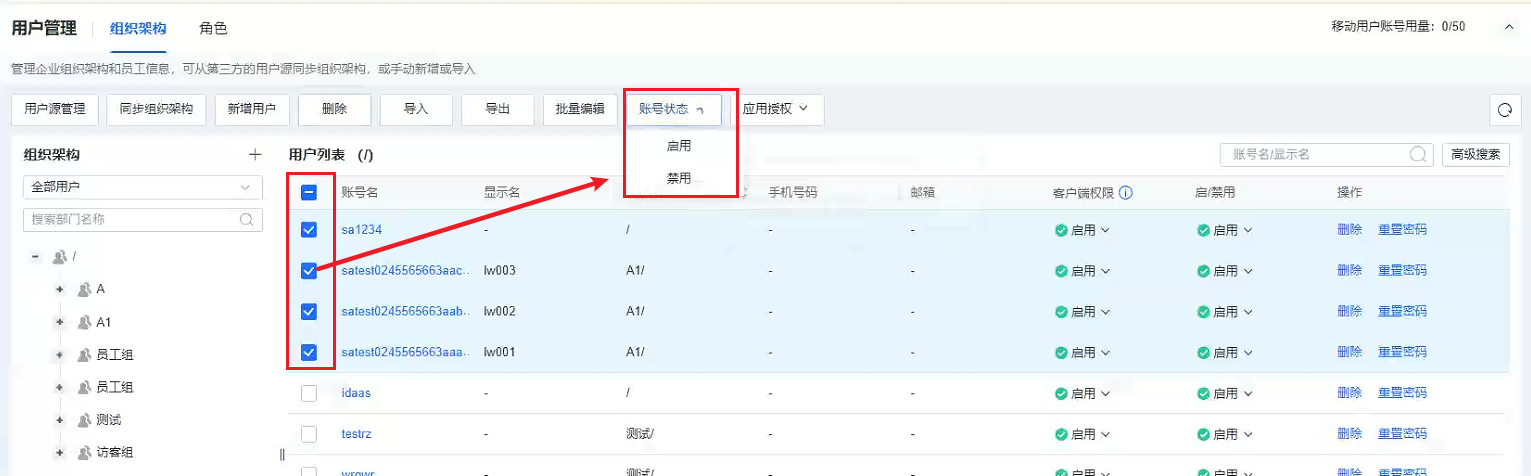Click the magnifier icon in department search

(x=246, y=219)
